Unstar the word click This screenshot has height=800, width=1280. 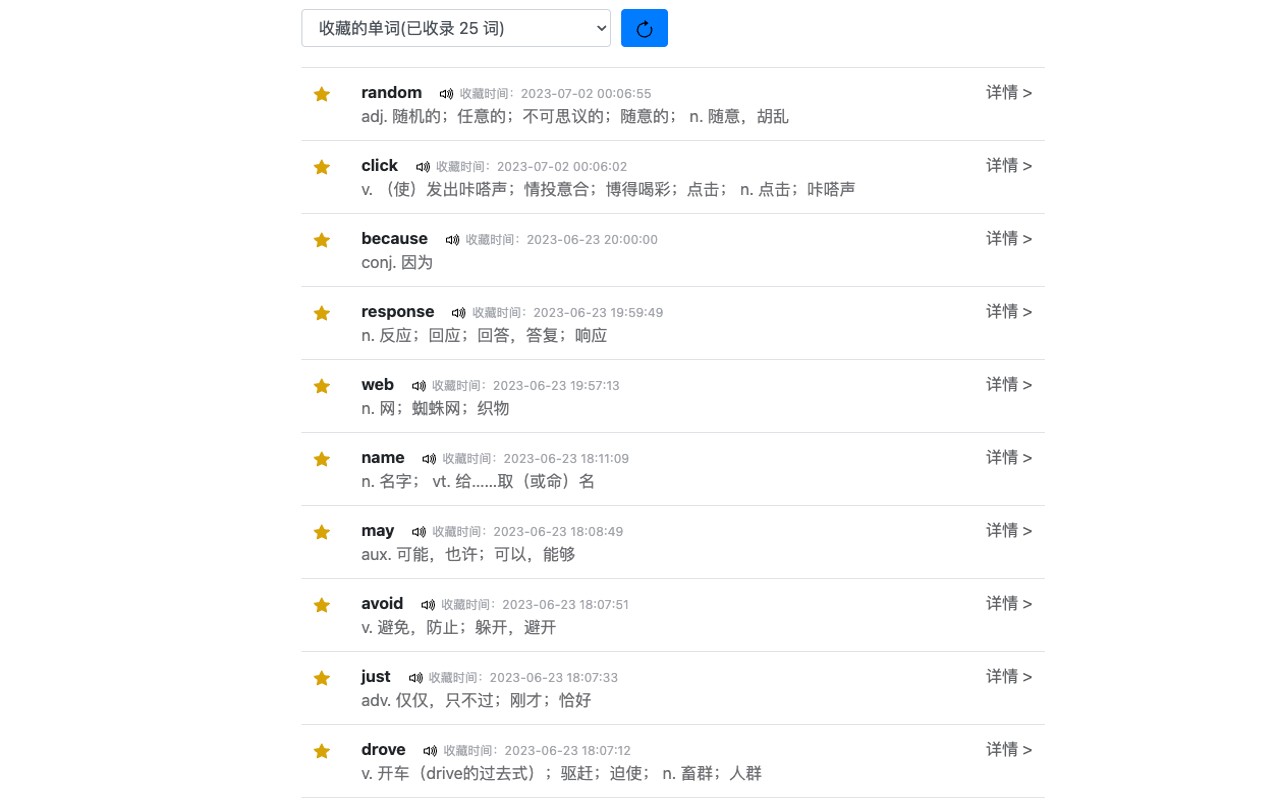pyautogui.click(x=322, y=167)
